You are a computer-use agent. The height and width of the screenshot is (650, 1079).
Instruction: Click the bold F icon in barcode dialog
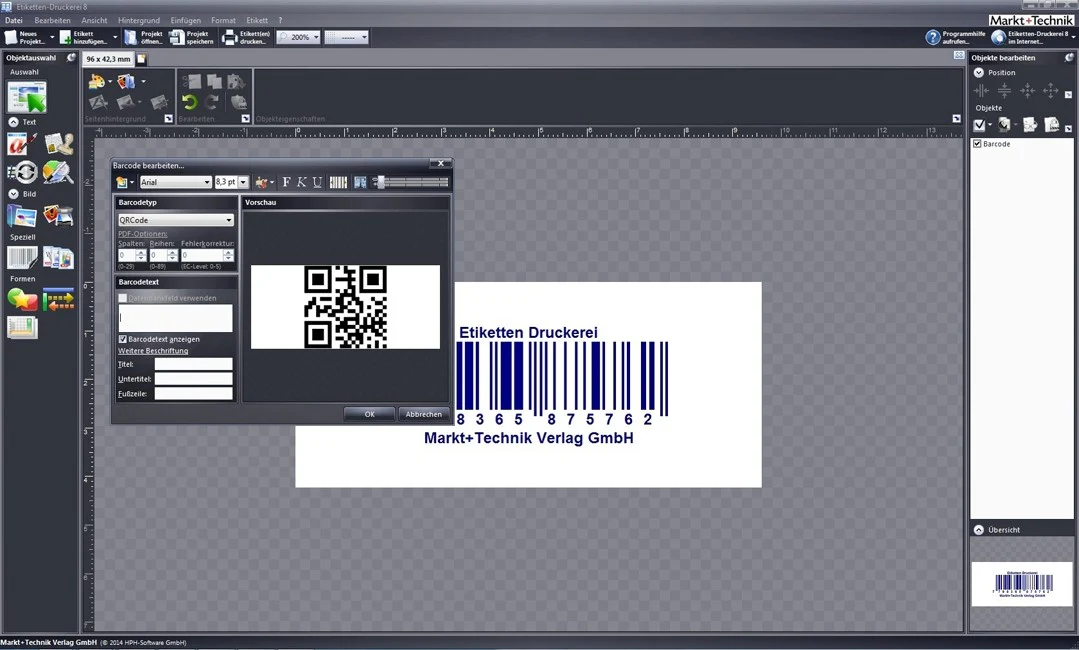pos(286,182)
